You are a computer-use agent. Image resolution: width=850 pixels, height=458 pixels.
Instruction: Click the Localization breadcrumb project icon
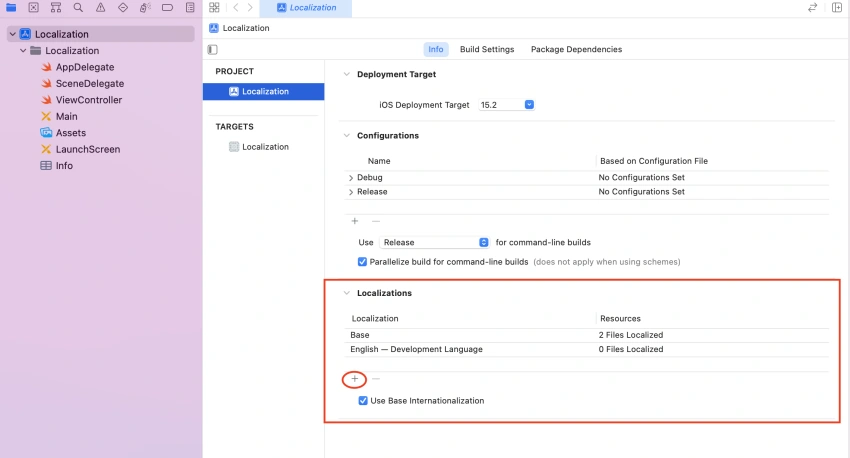tap(214, 28)
